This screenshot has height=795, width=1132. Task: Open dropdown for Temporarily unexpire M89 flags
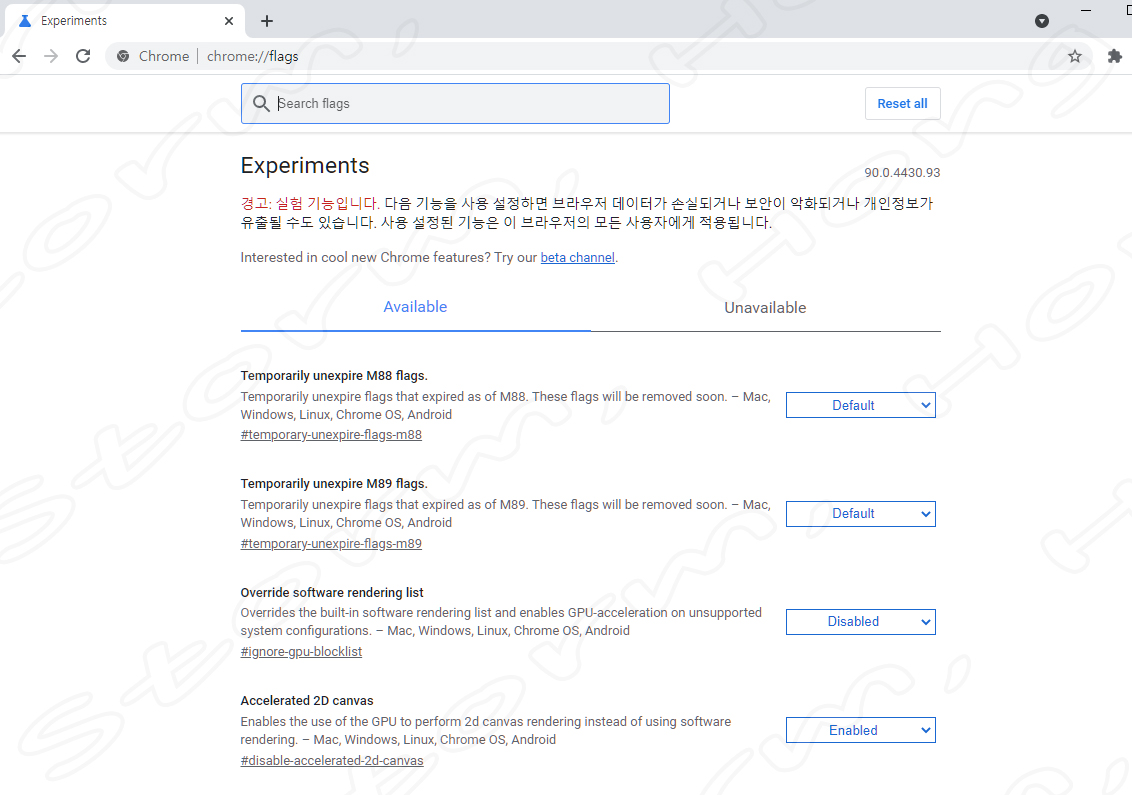[861, 513]
